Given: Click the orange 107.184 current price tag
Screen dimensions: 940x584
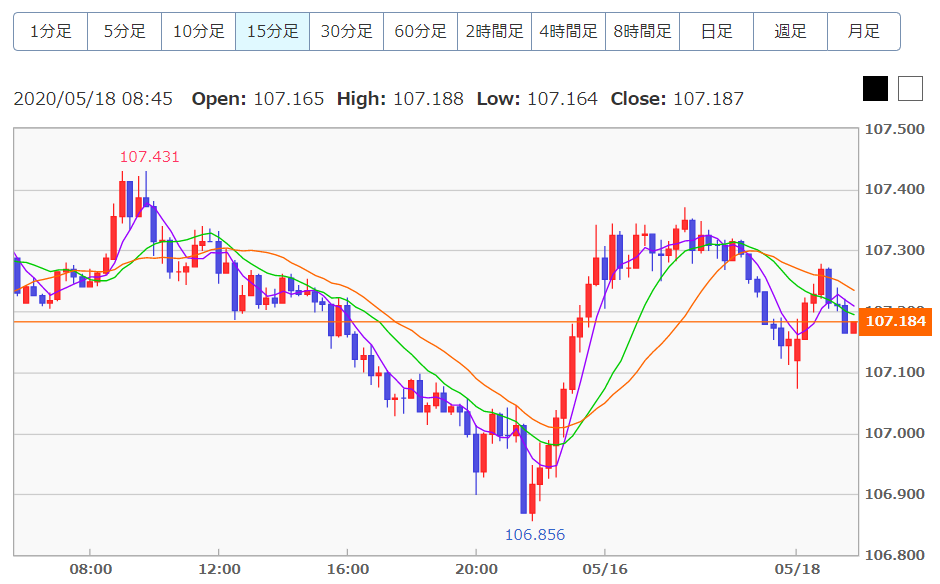Looking at the screenshot, I should point(895,322).
